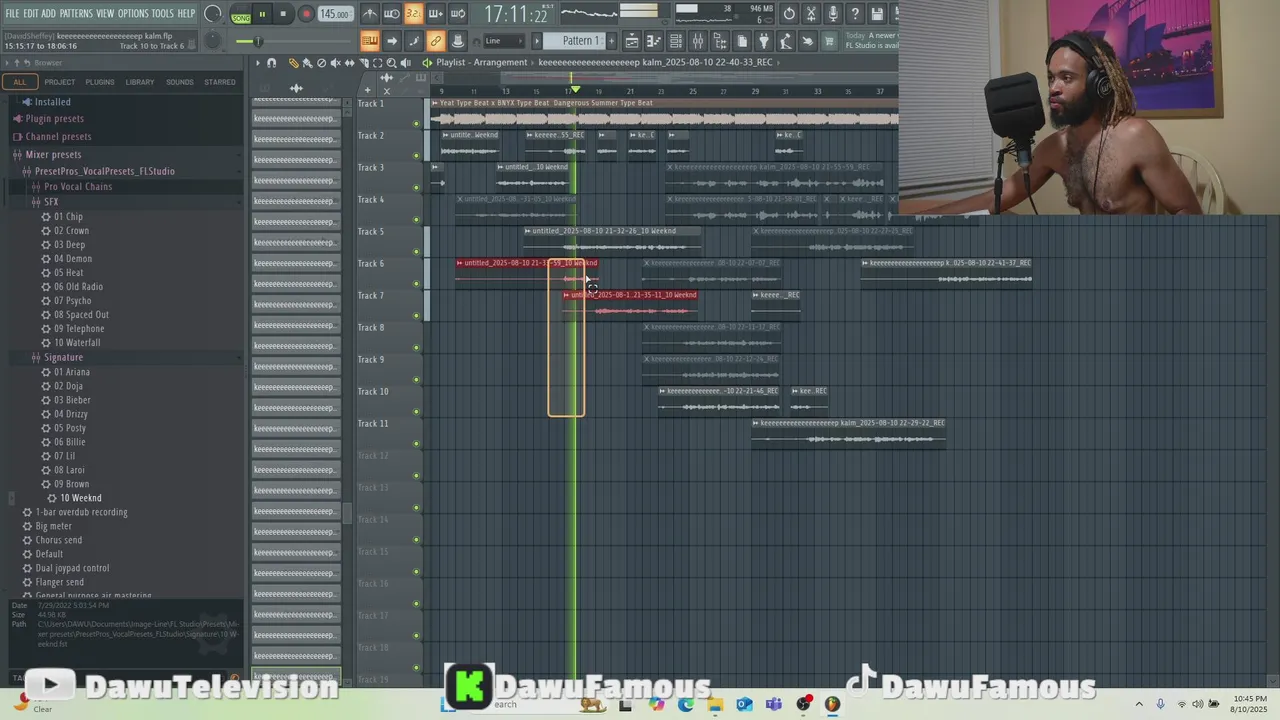The image size is (1280, 720).
Task: Open the FILE menu
Action: [x=12, y=14]
